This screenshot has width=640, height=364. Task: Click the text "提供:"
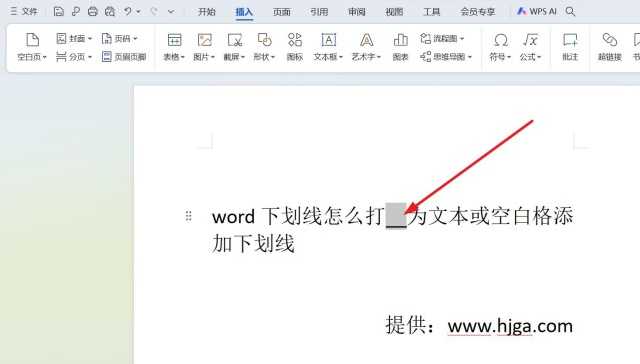(x=411, y=325)
